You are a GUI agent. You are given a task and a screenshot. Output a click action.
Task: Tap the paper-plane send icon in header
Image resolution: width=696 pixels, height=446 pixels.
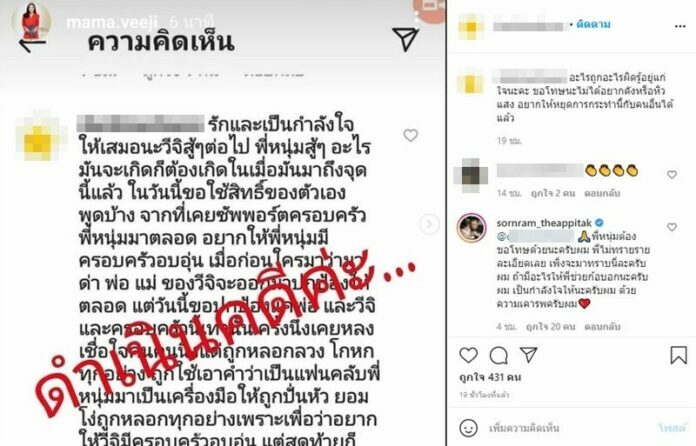406,39
